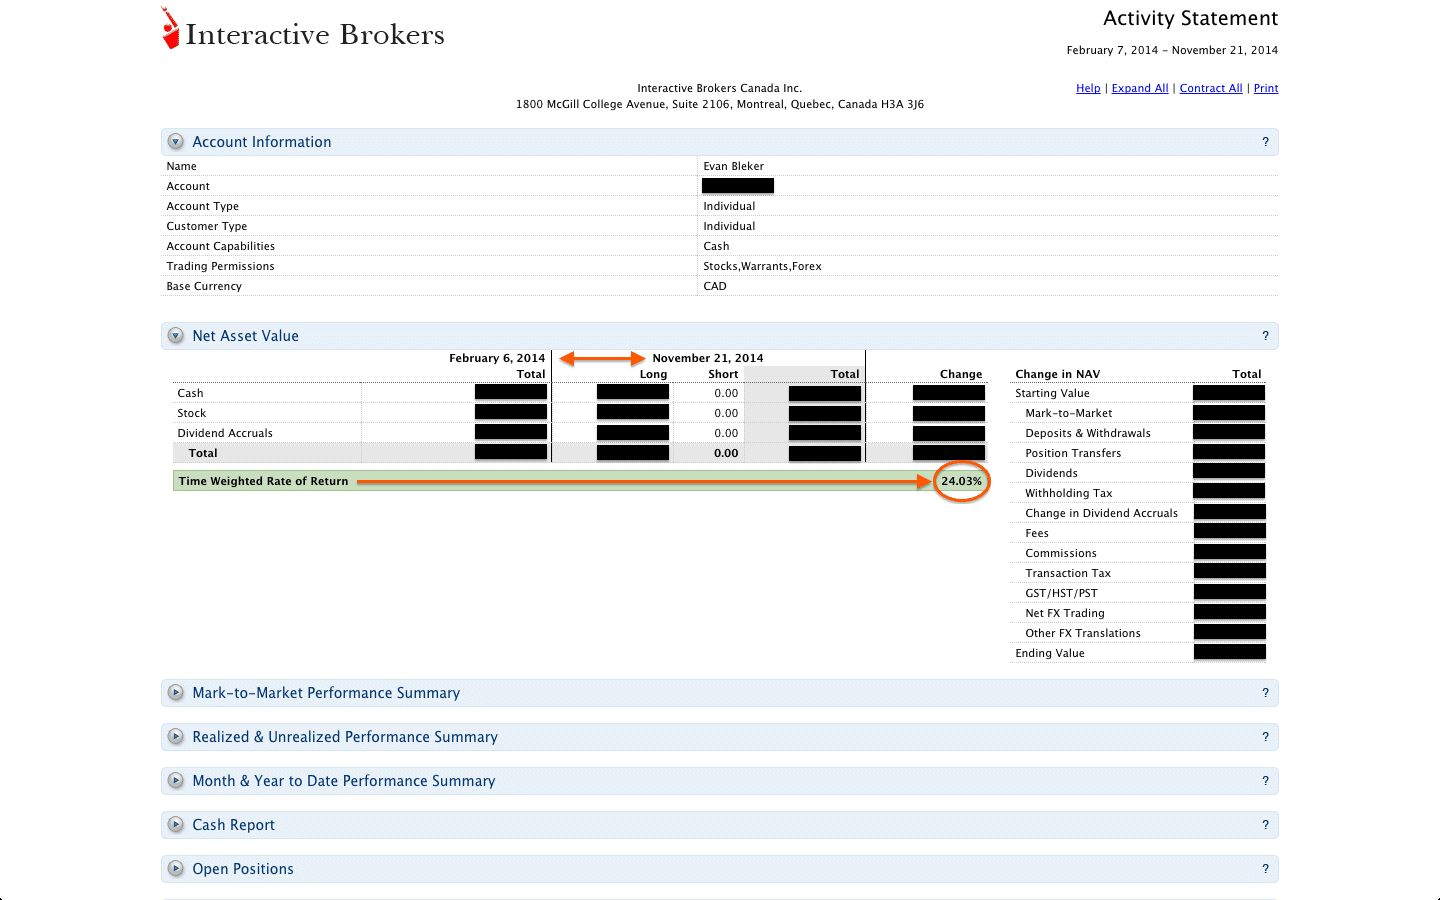
Task: Click the statement date range text
Action: (x=1172, y=50)
